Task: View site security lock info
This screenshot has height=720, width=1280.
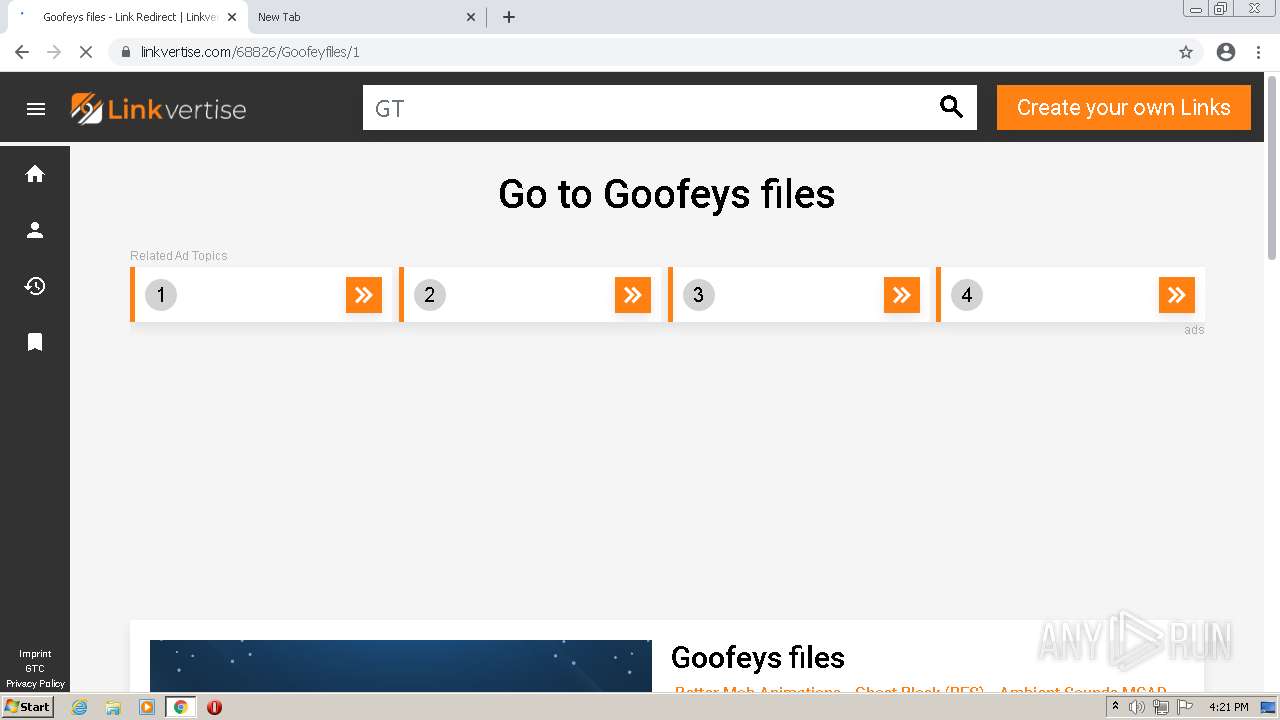Action: pos(126,52)
